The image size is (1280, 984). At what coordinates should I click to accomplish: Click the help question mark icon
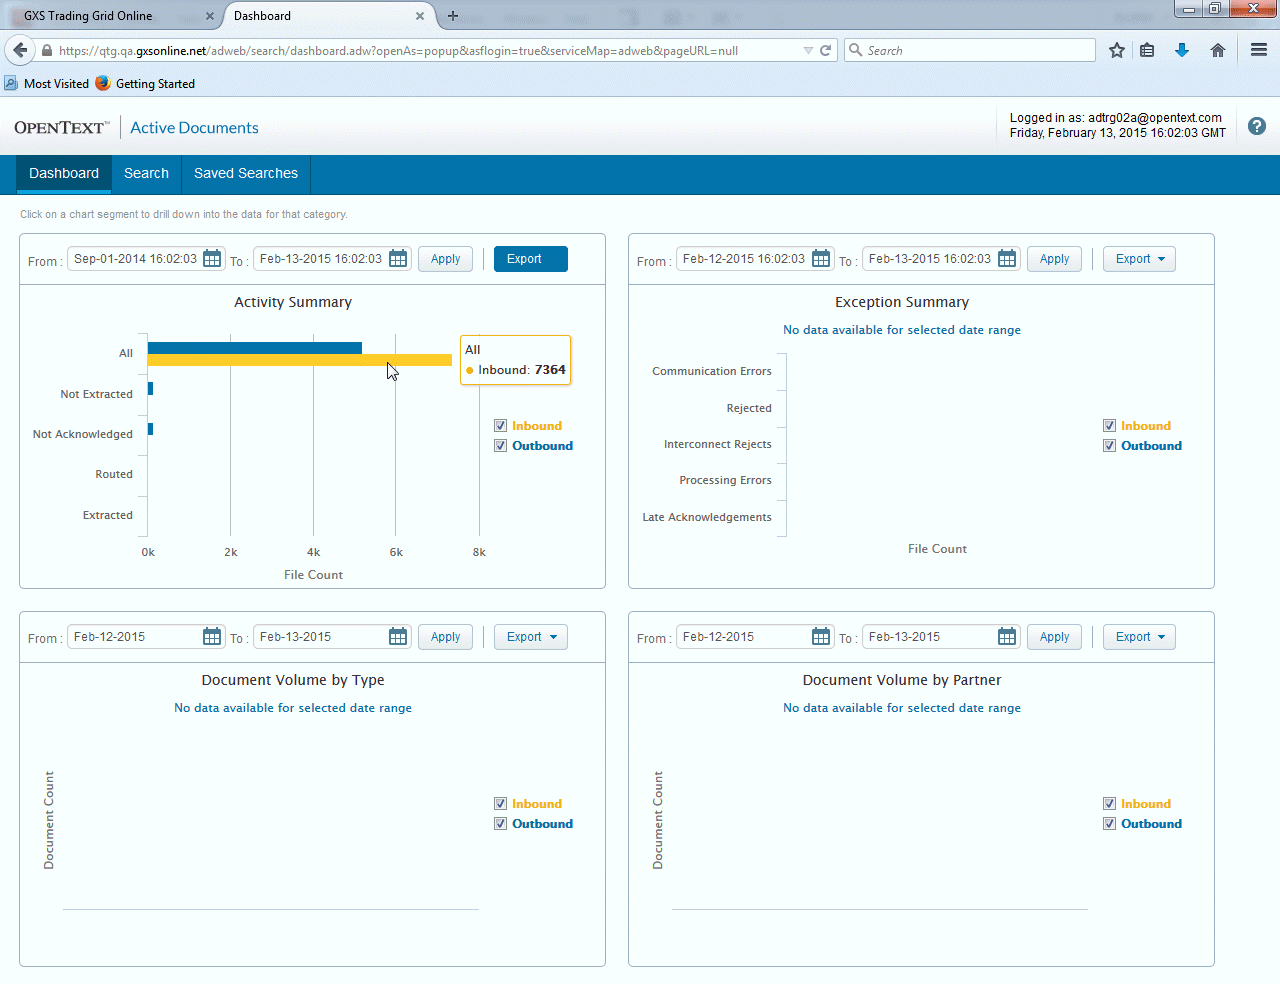(1257, 126)
